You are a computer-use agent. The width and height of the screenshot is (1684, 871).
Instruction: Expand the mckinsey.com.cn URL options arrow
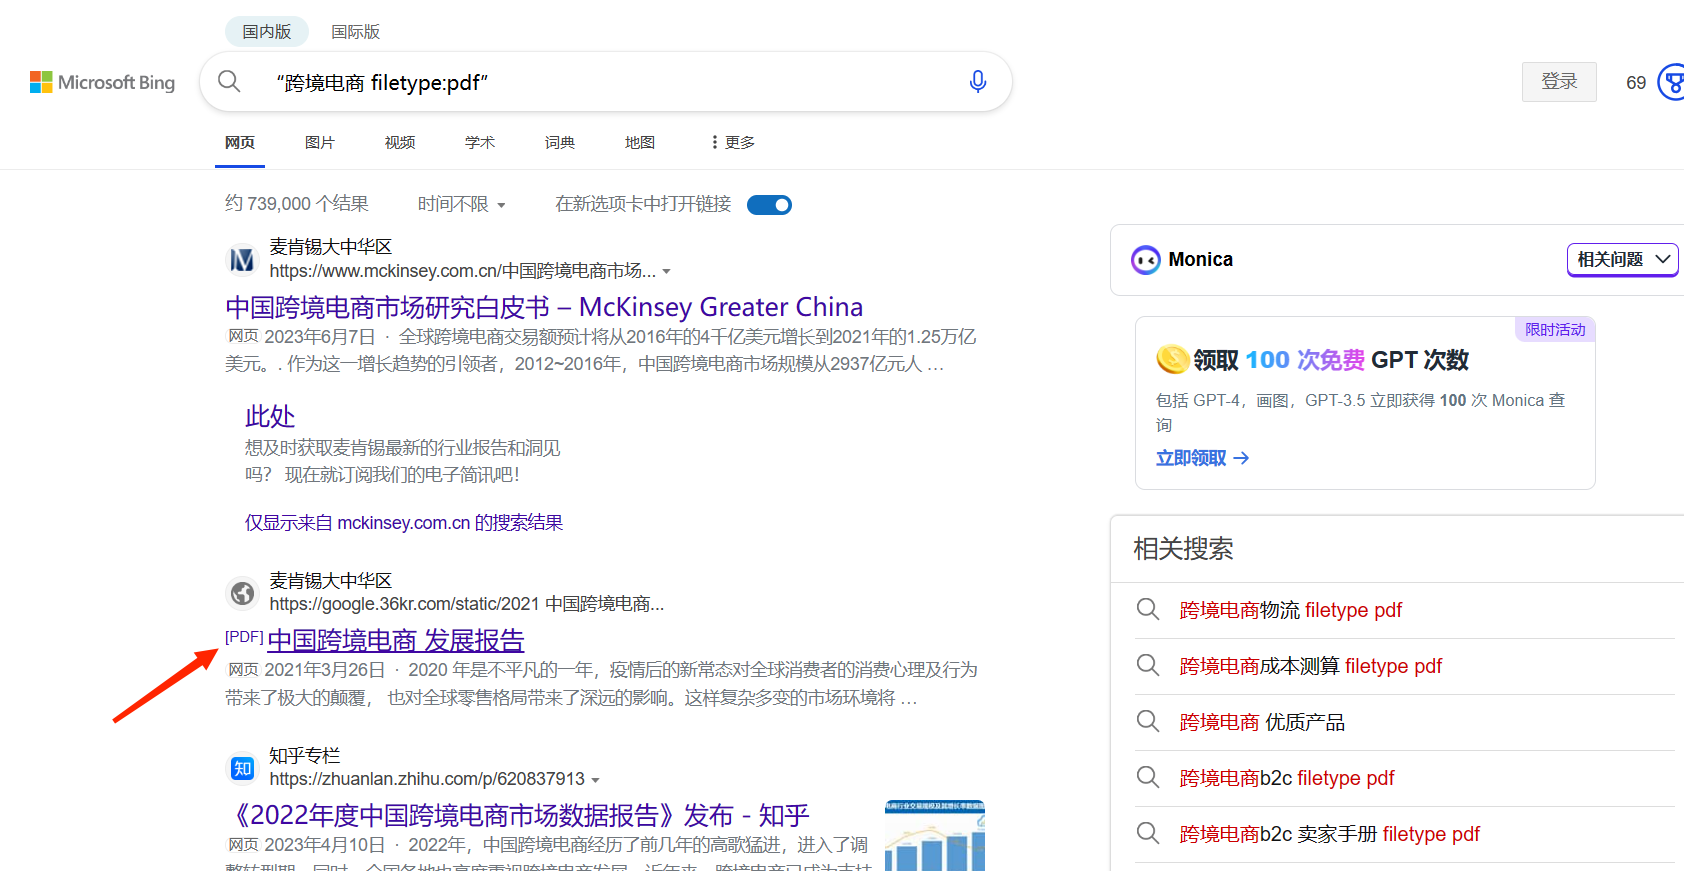pos(667,272)
